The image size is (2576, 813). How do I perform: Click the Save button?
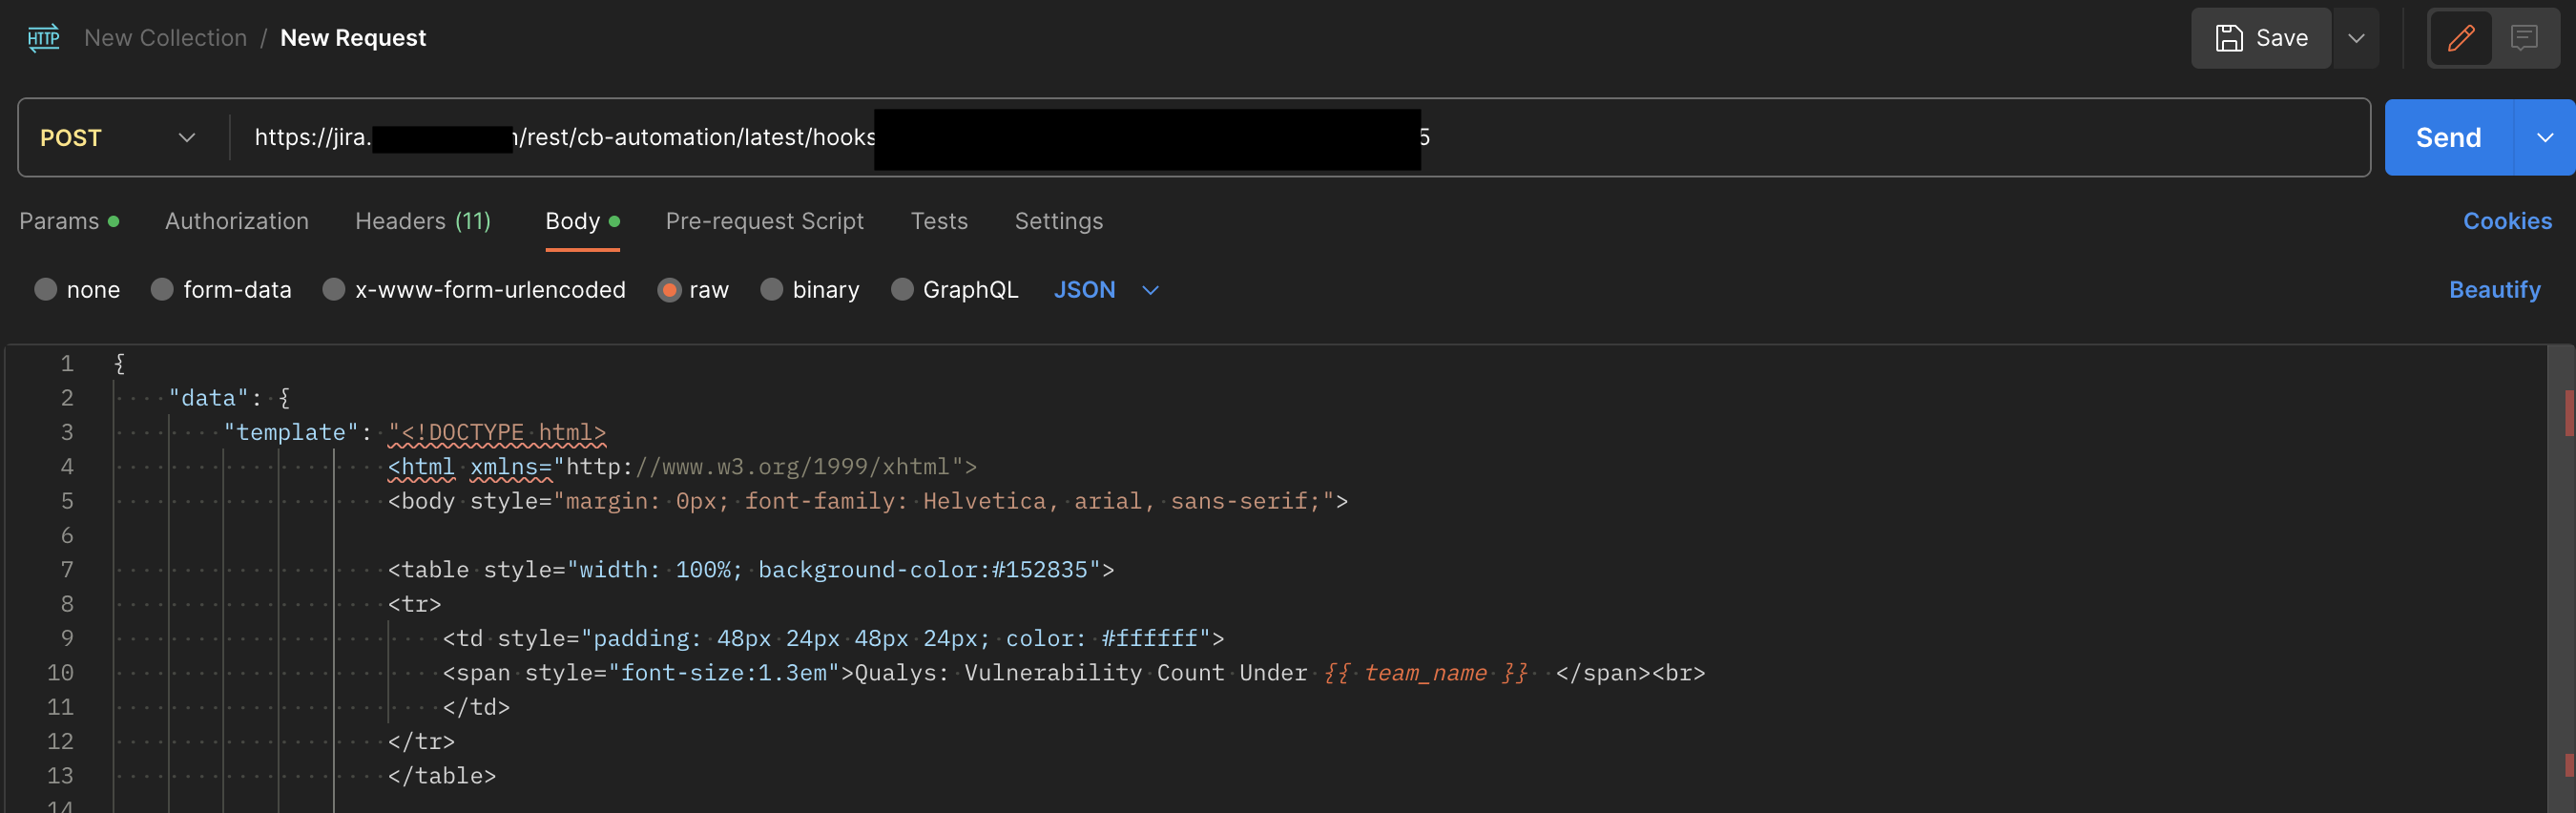pyautogui.click(x=2261, y=38)
